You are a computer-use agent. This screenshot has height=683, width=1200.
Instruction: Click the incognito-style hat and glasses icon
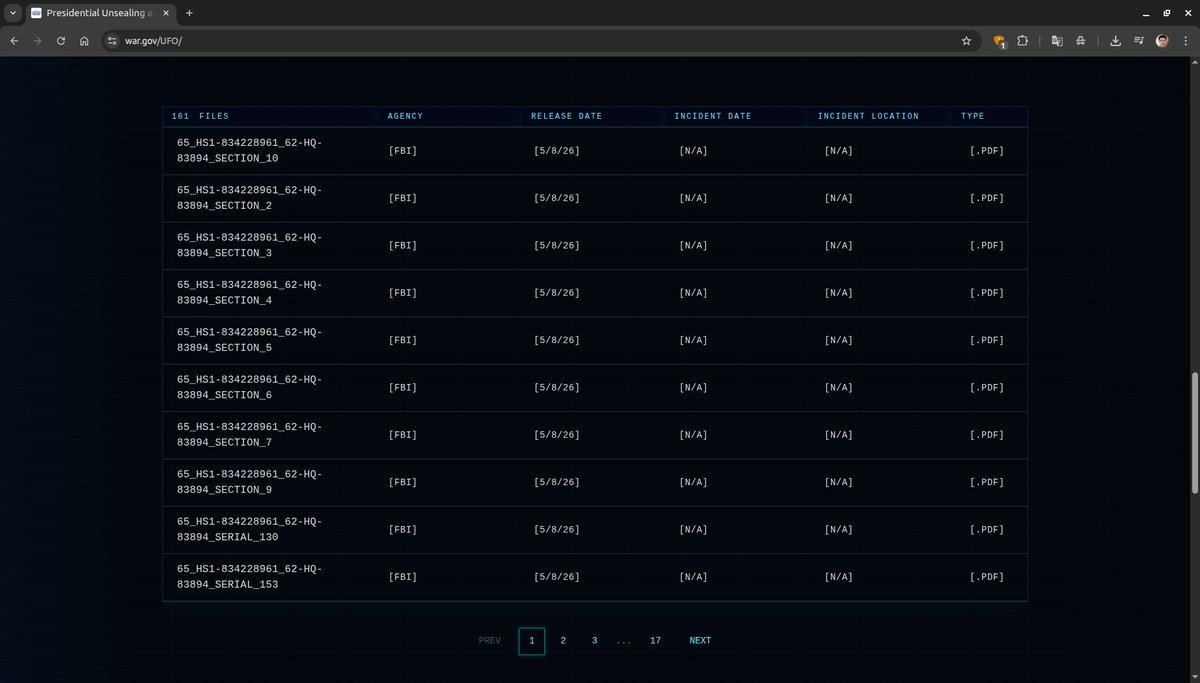pyautogui.click(x=1081, y=41)
